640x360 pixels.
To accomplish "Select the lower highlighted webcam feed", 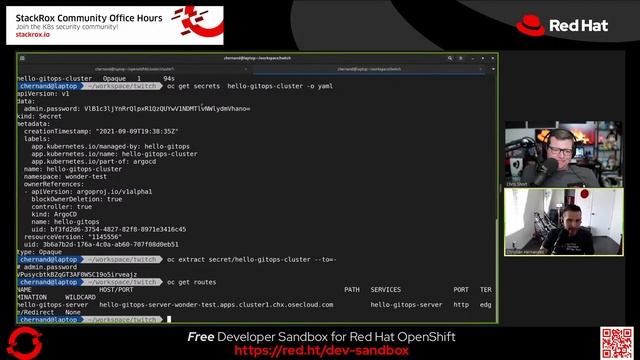I will pyautogui.click(x=564, y=222).
